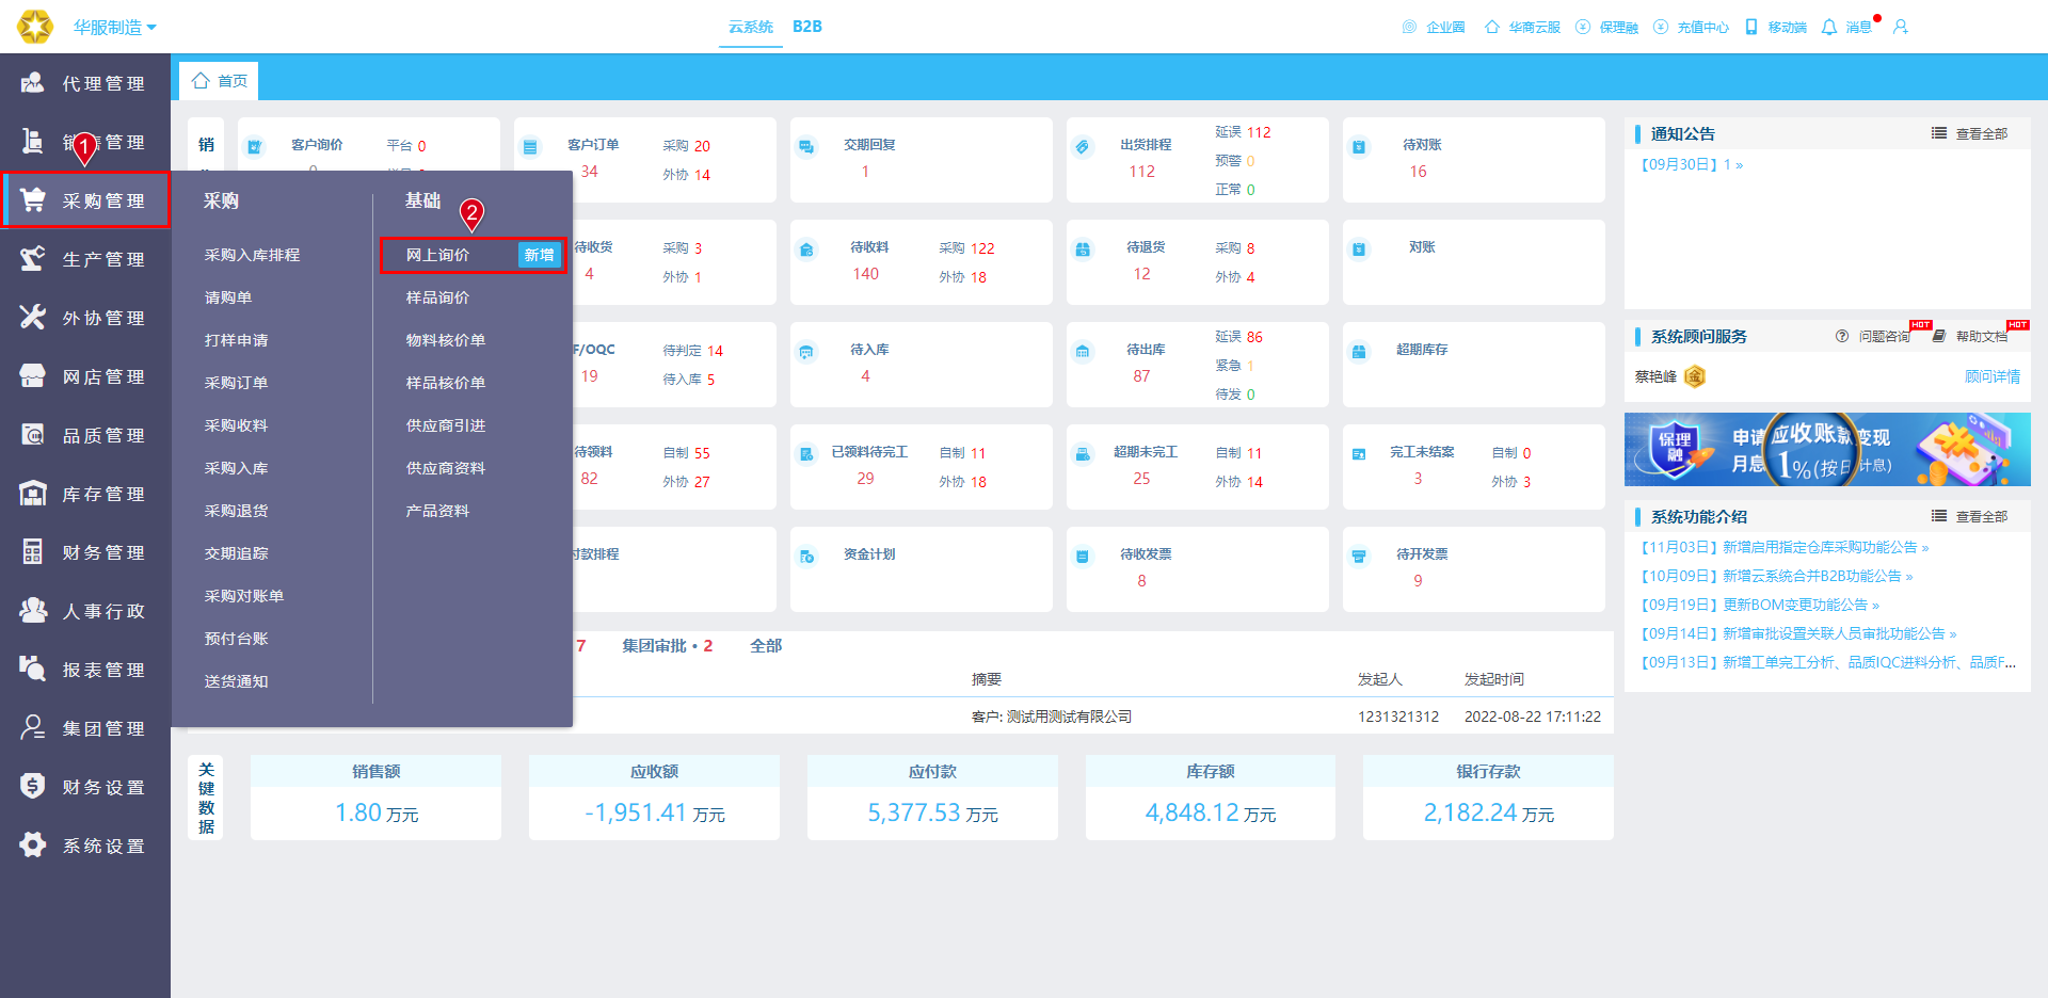Open 华商云服 from the top bar
2048x998 pixels.
pos(1522,27)
